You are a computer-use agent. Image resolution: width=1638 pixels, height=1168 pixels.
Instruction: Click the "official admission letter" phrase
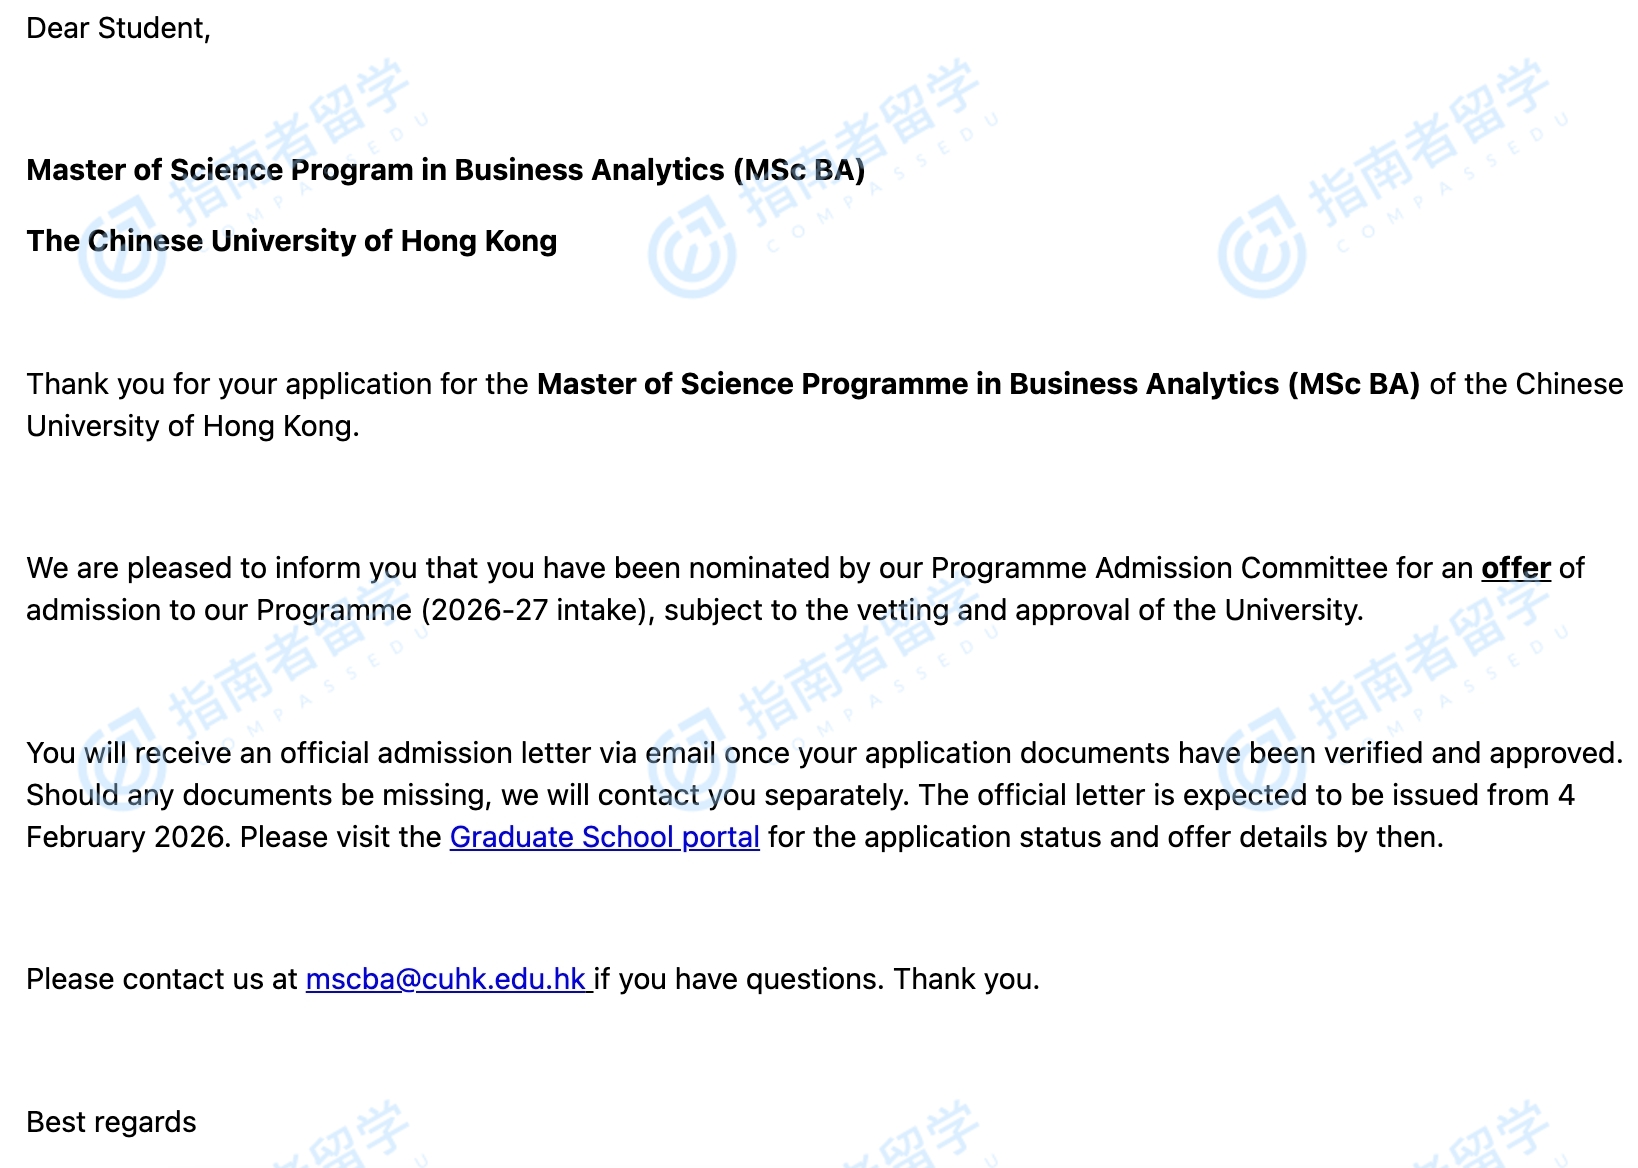436,753
